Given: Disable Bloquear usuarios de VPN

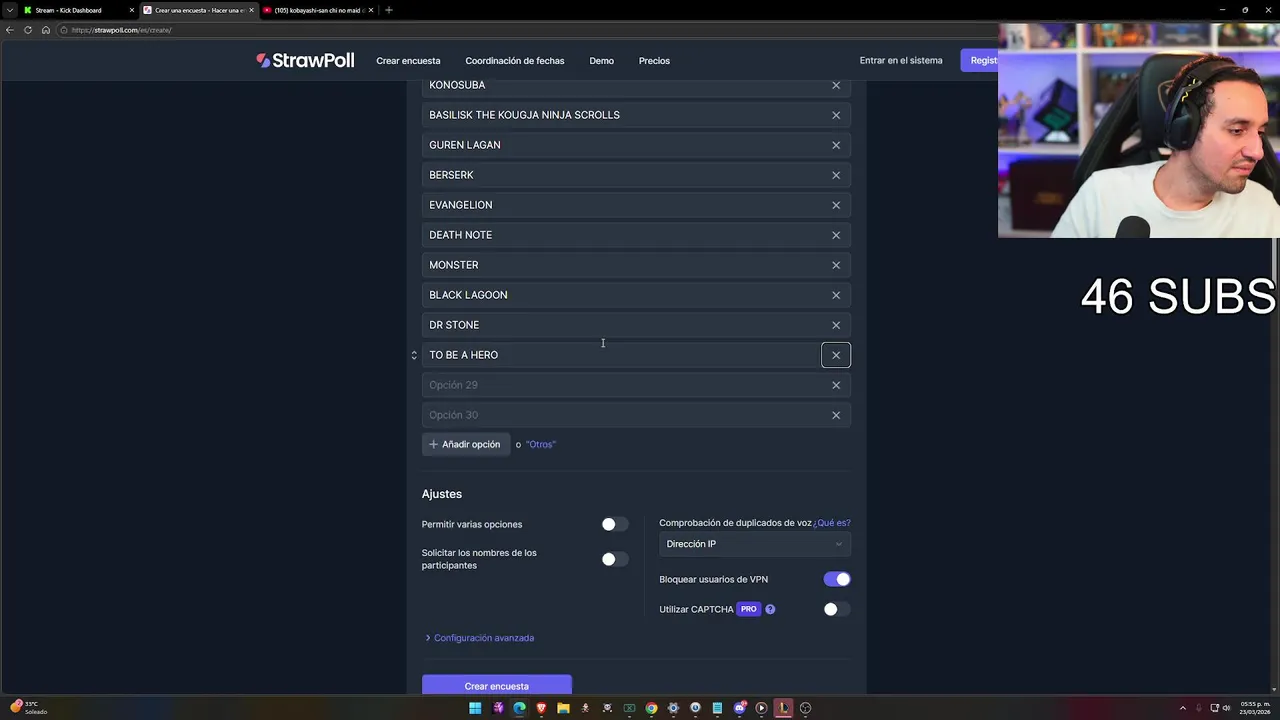Looking at the screenshot, I should point(837,579).
